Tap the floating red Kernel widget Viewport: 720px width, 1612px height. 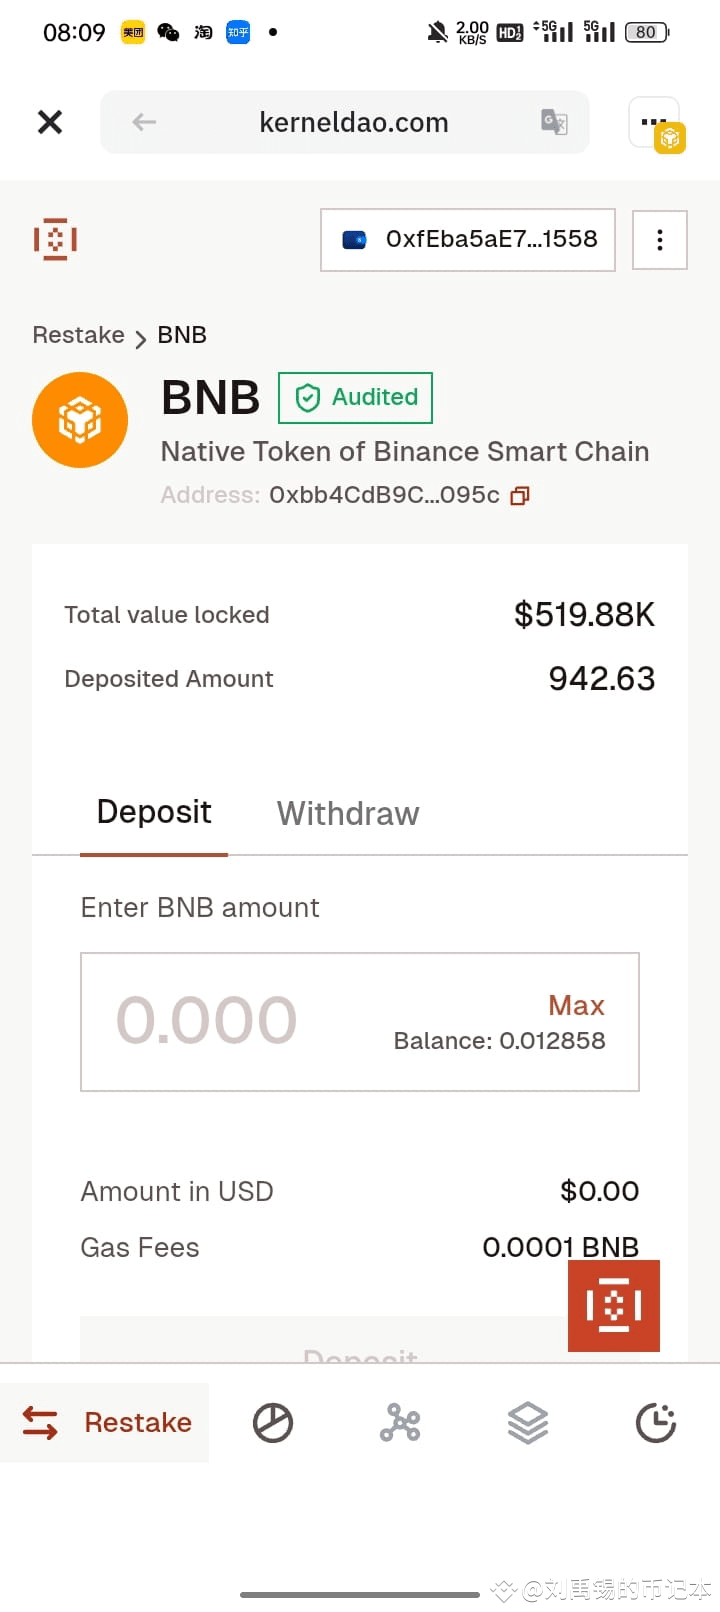613,1305
